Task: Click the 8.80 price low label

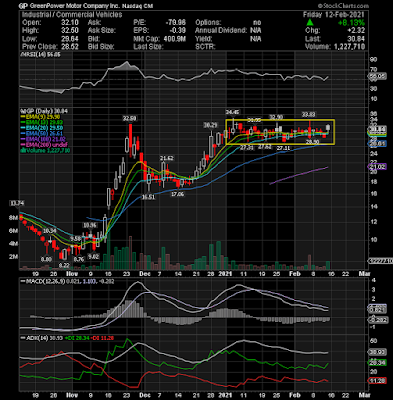Action: point(46,259)
